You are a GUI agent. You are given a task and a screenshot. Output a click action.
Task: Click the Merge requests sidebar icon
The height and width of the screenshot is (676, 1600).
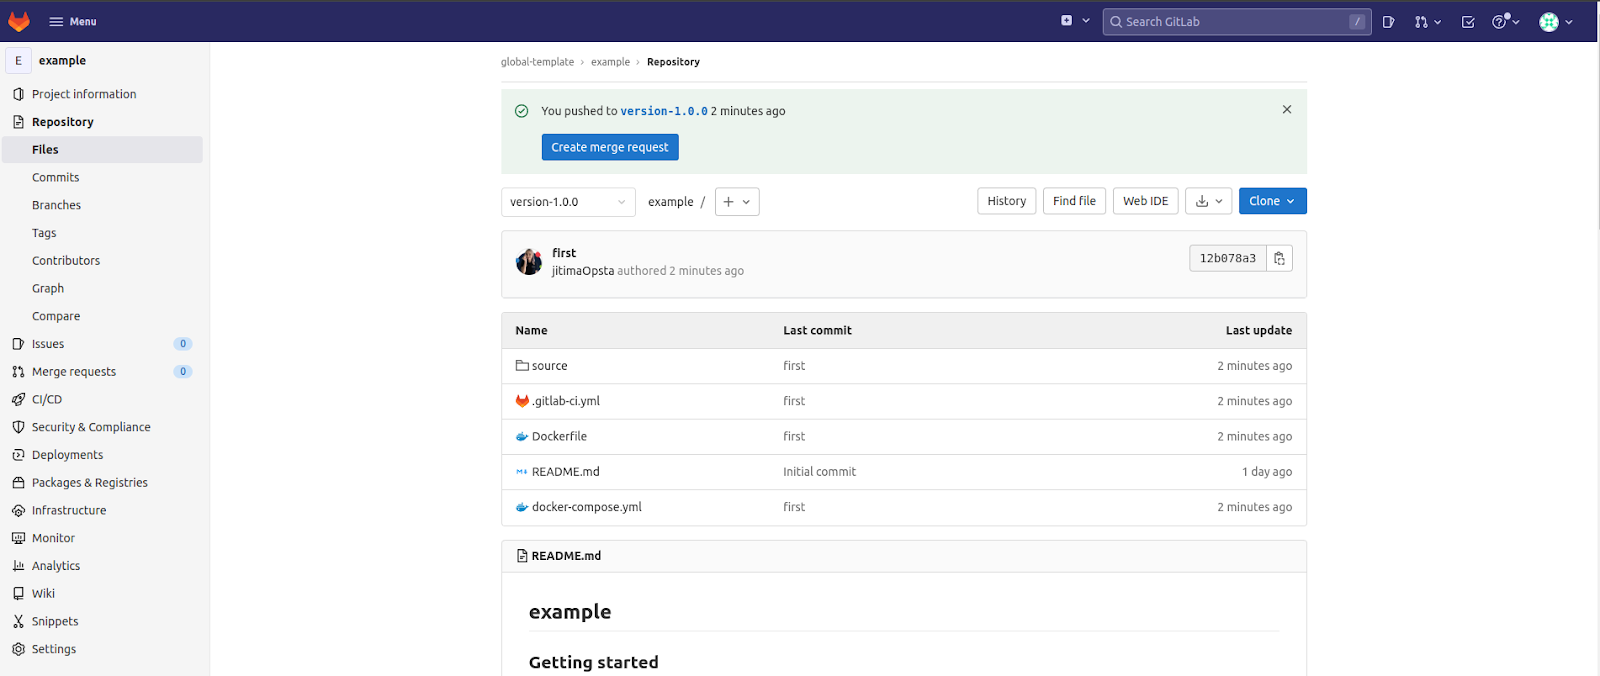pyautogui.click(x=18, y=372)
